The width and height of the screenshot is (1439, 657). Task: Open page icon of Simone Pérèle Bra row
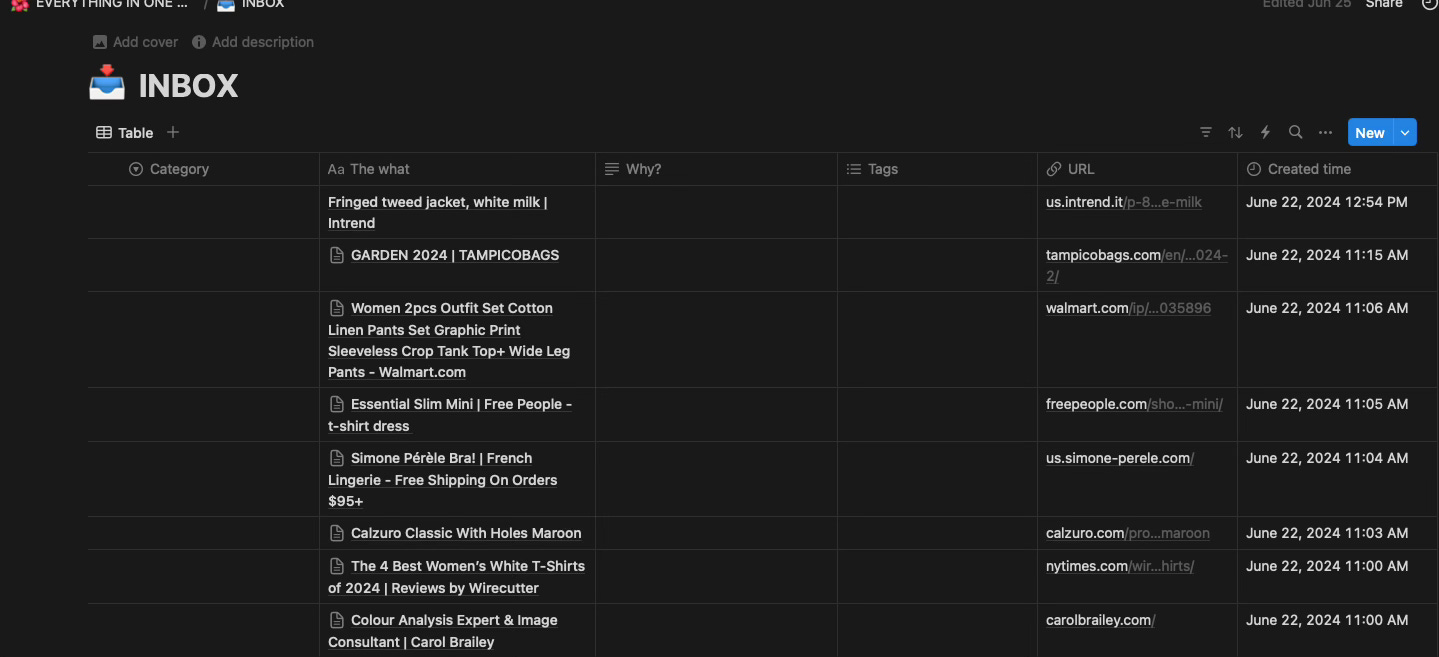coord(337,458)
